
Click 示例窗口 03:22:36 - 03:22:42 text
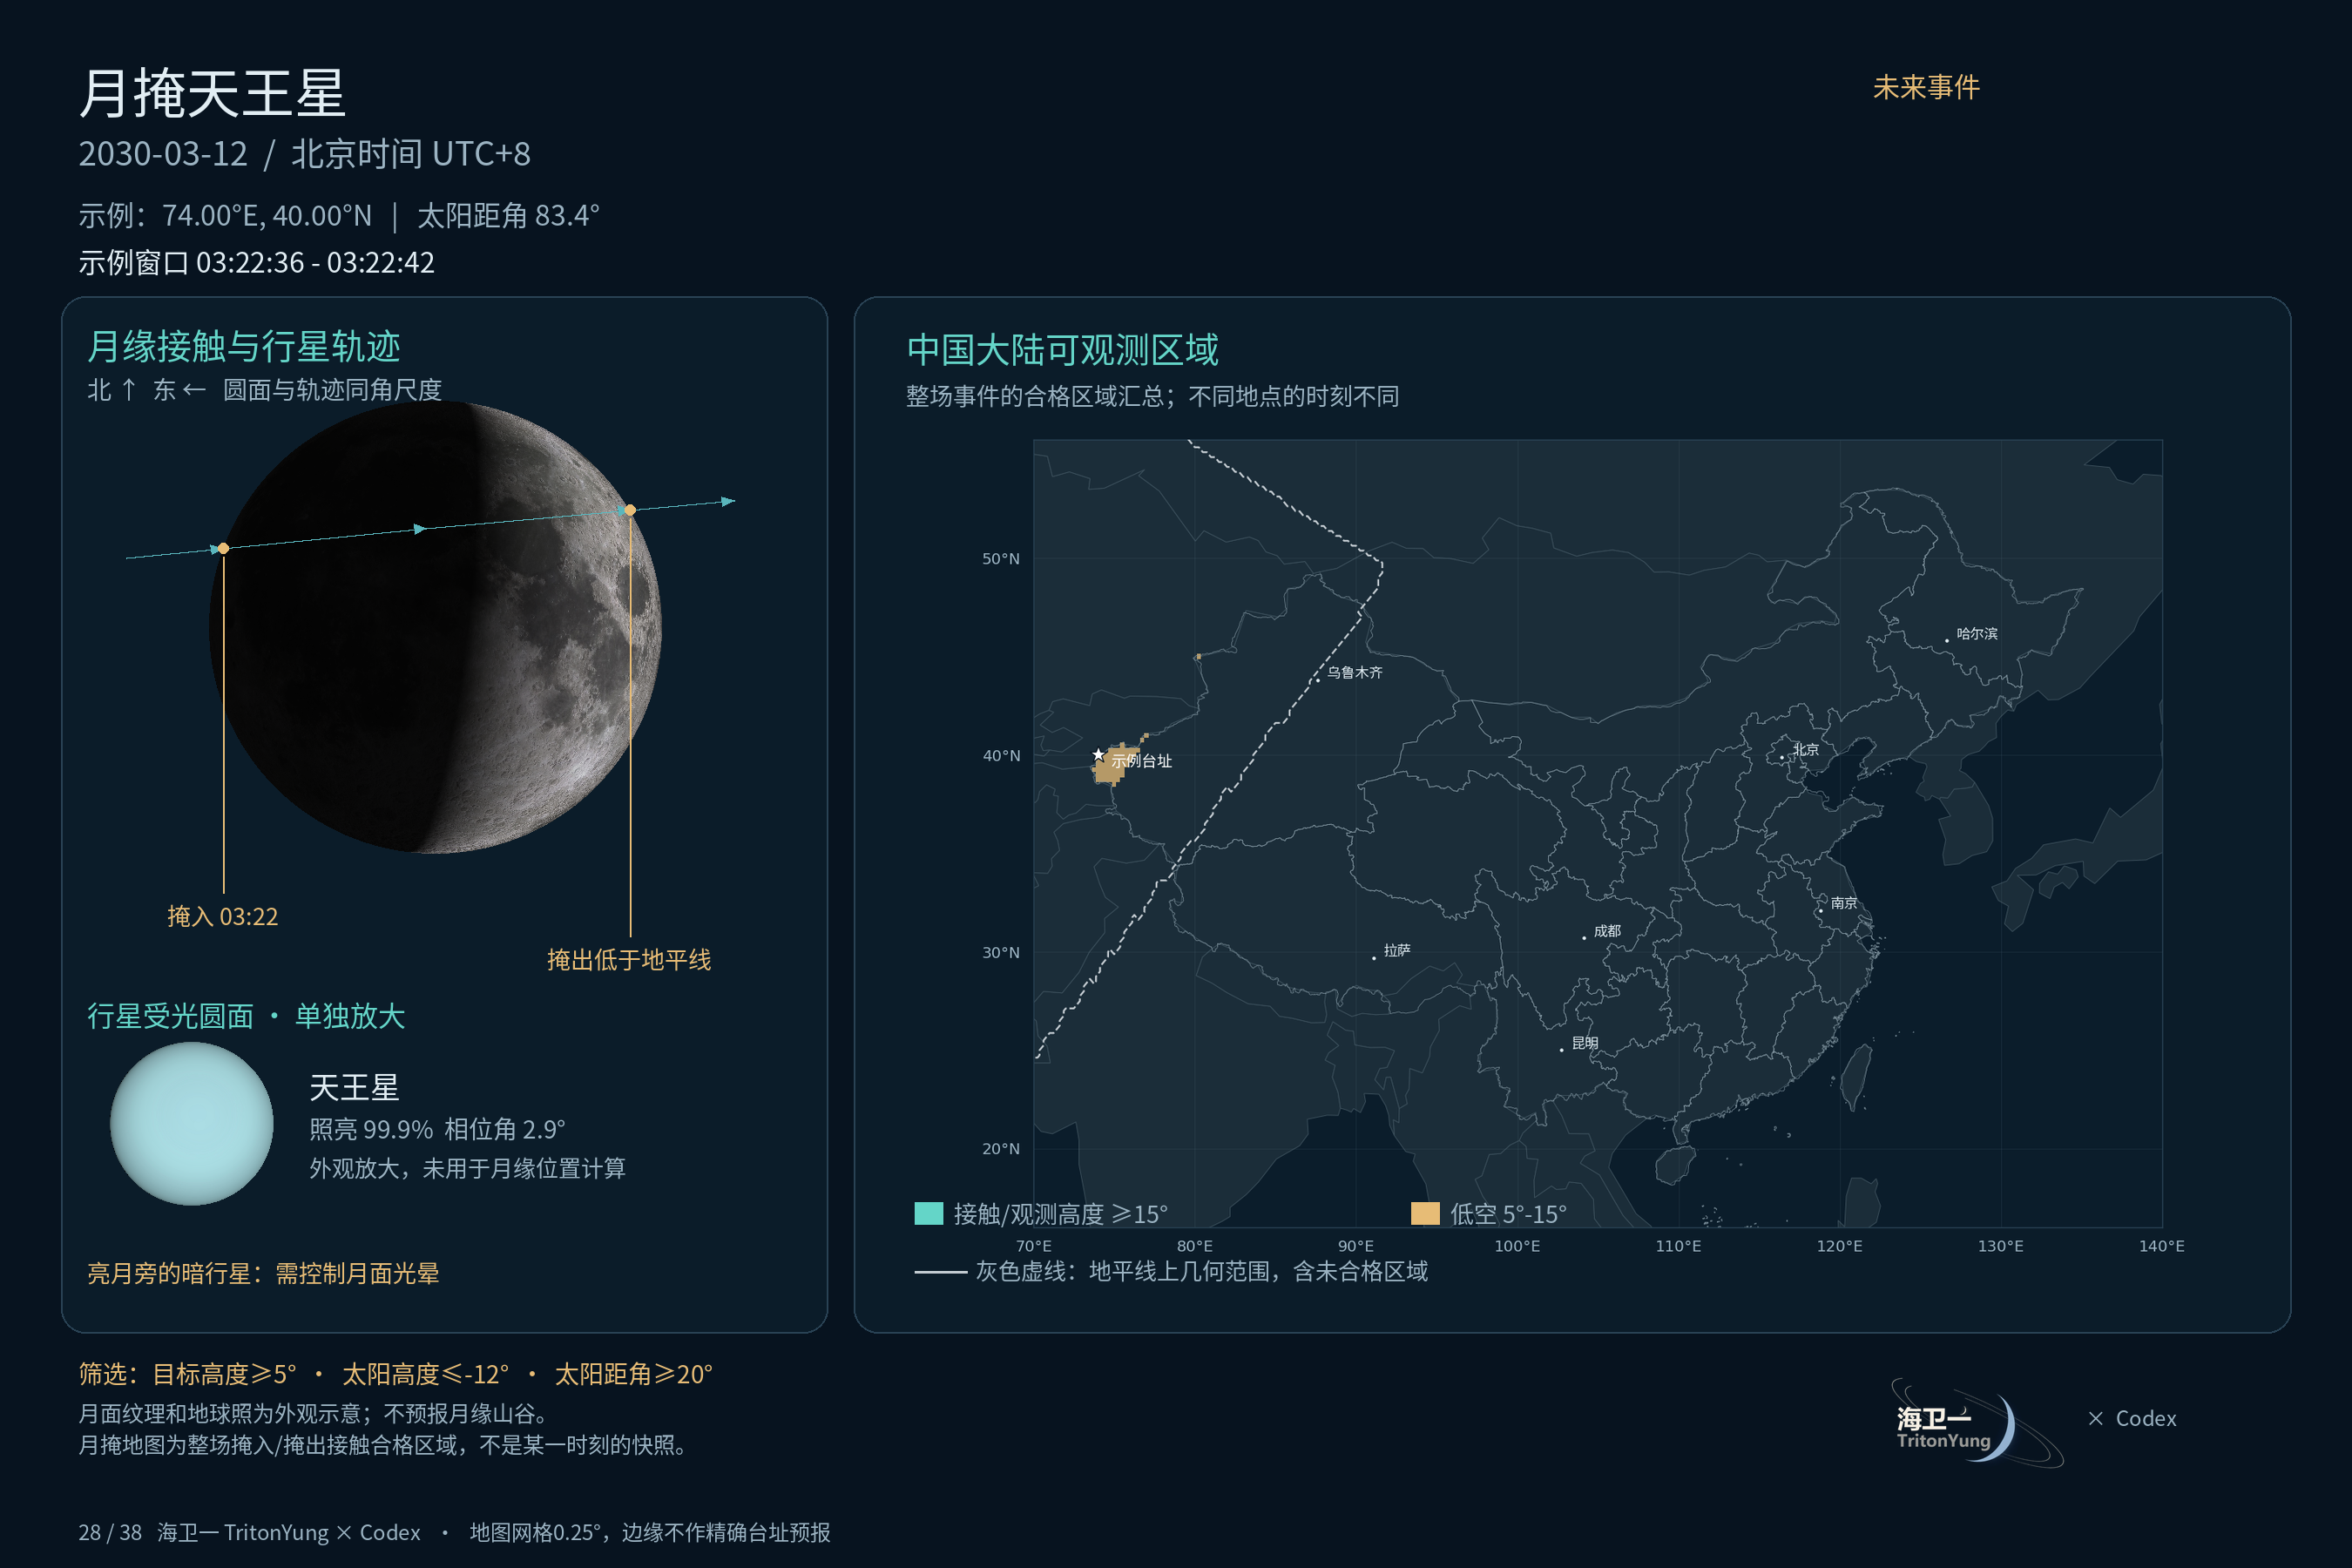point(257,262)
